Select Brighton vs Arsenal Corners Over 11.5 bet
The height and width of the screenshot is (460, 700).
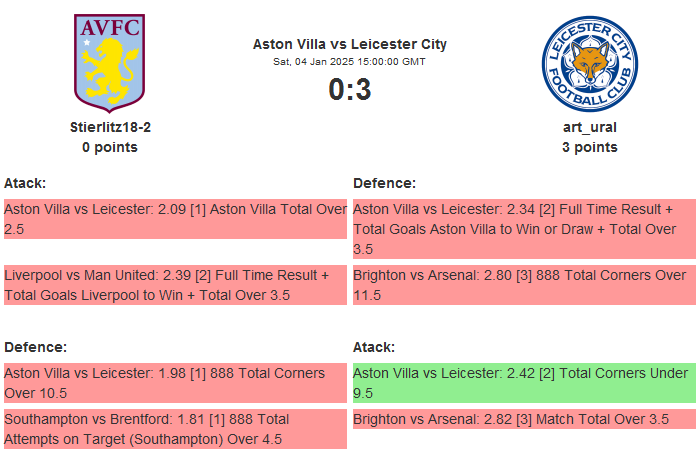pyautogui.click(x=524, y=284)
